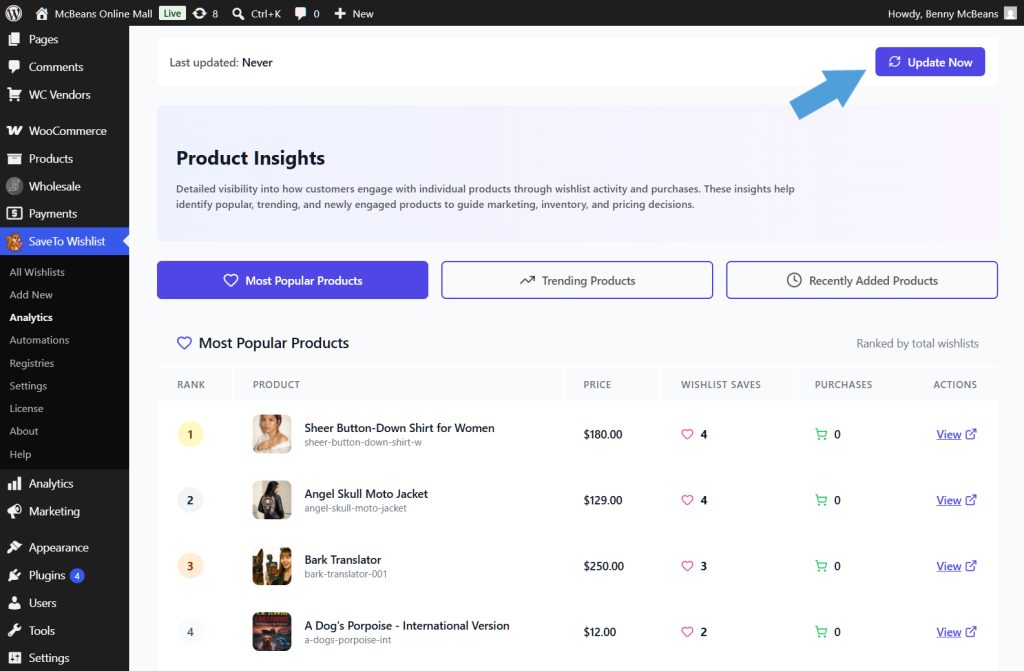Open All Wishlists submenu item

(37, 272)
